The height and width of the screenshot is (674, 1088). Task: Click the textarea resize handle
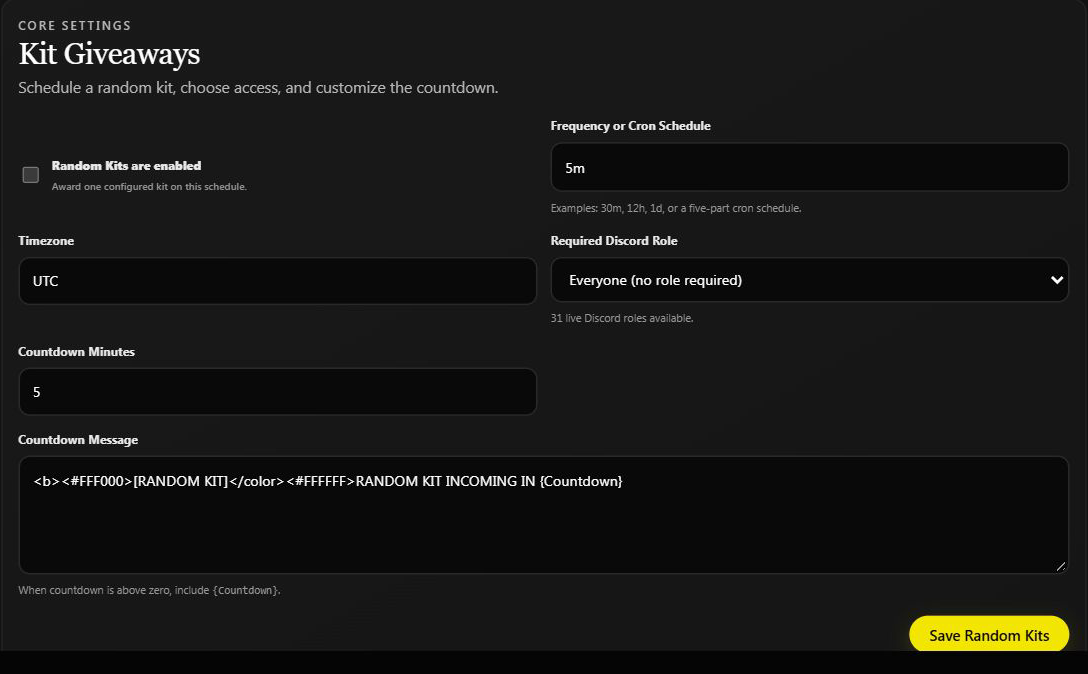pos(1061,566)
